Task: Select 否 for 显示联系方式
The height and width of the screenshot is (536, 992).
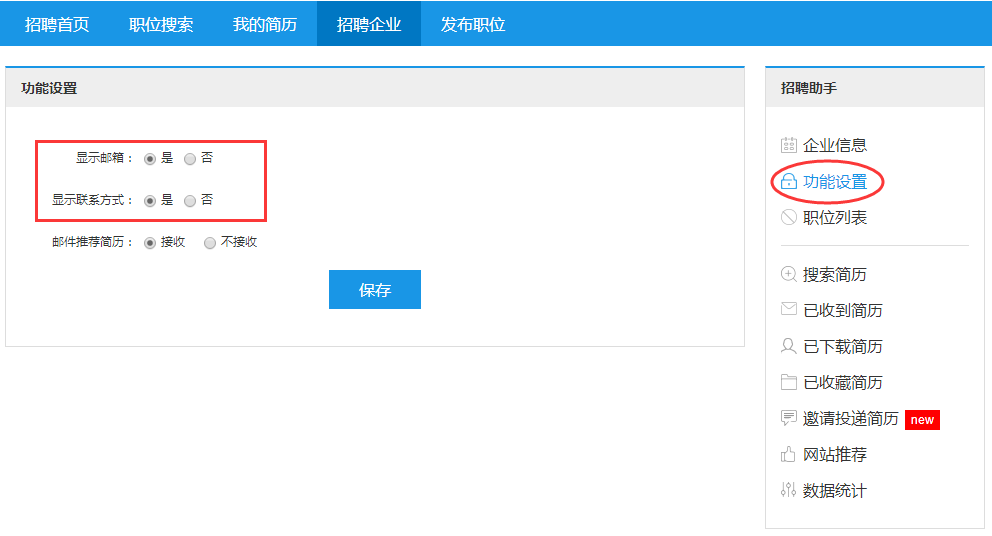Action: click(x=190, y=200)
